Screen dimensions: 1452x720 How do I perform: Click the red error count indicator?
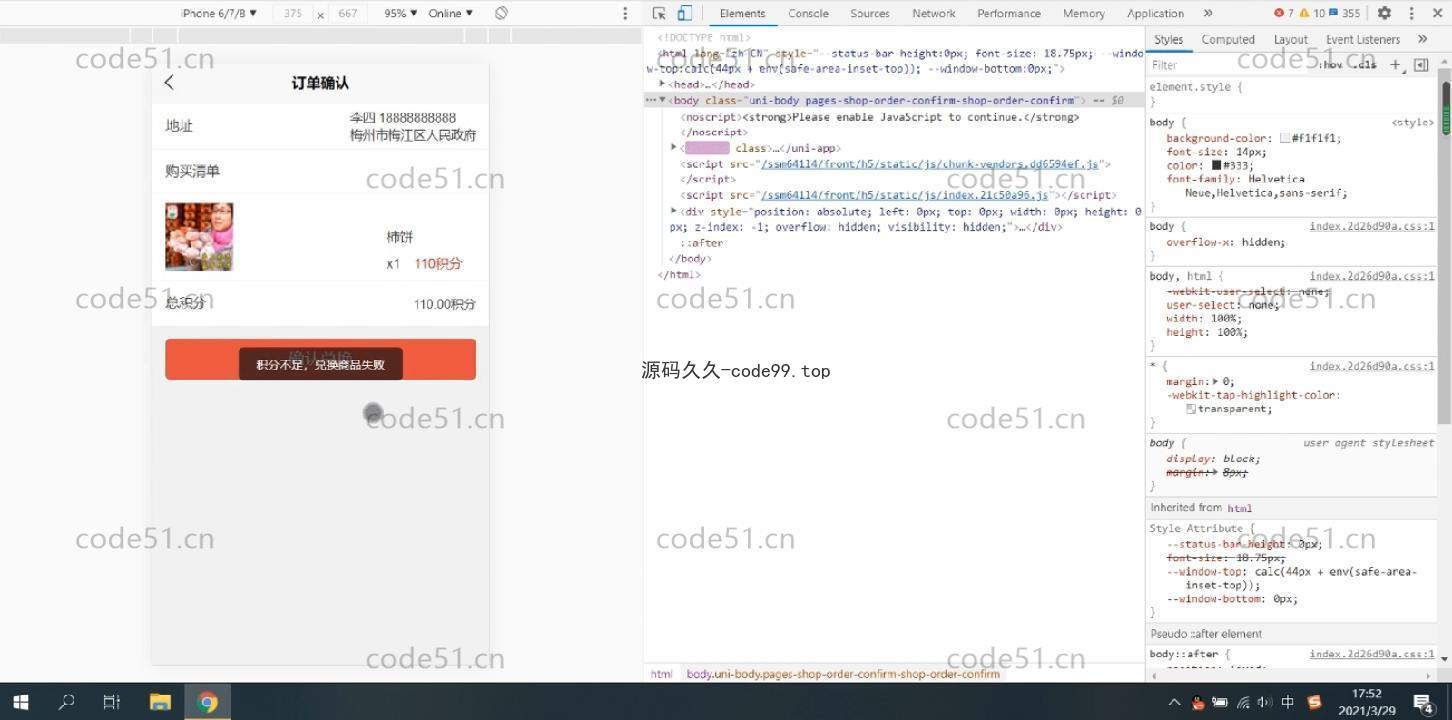1283,13
